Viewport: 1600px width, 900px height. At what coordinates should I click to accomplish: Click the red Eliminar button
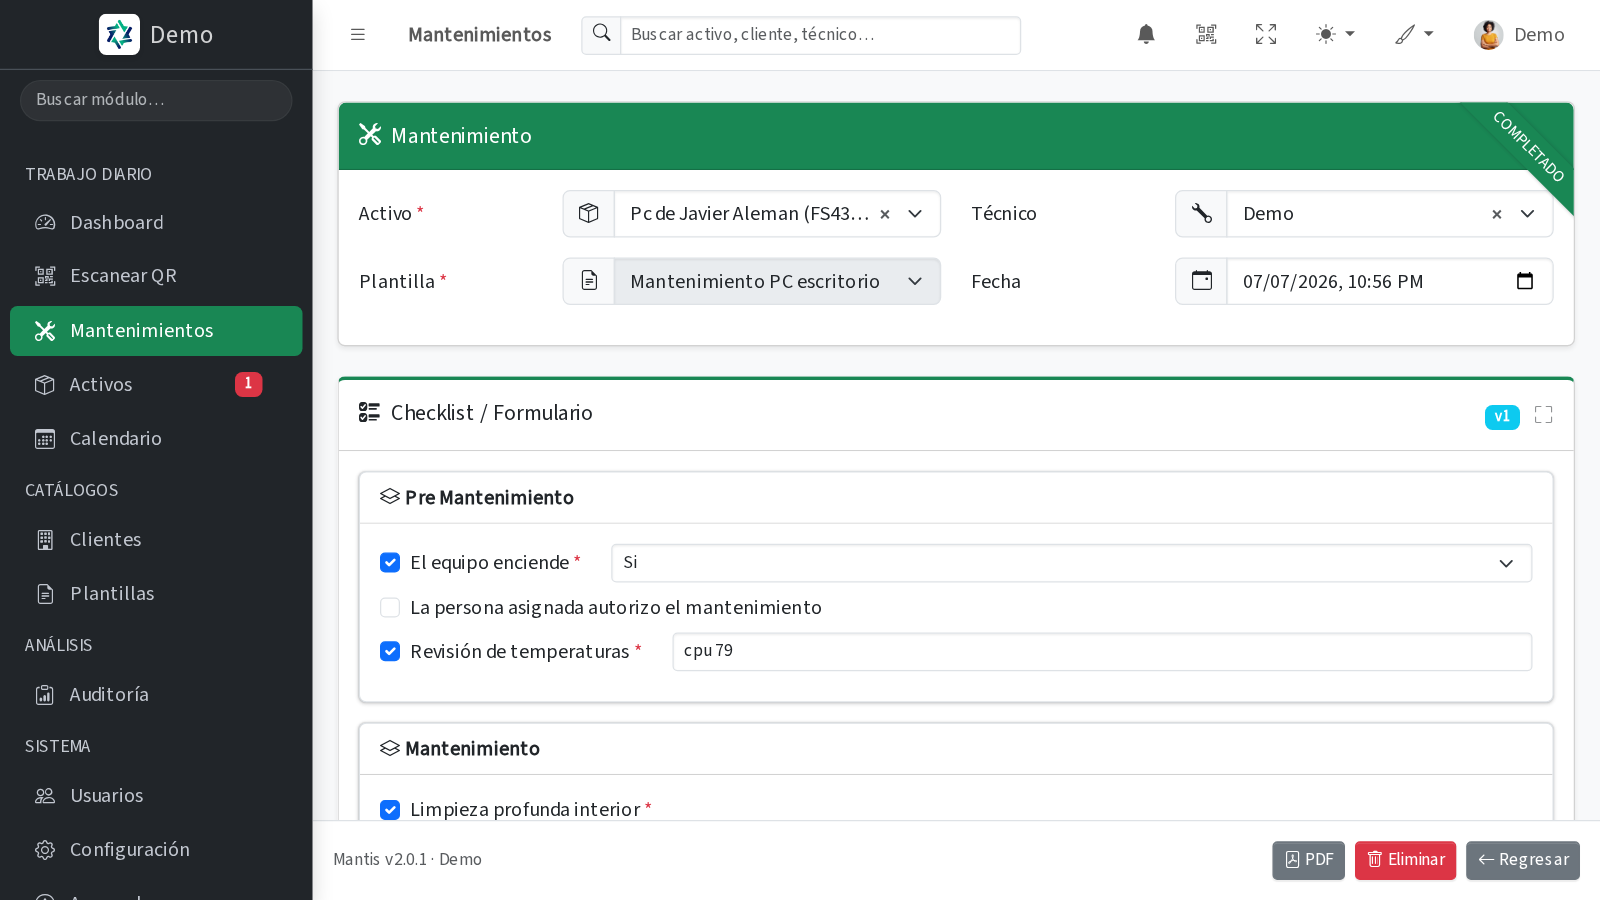pyautogui.click(x=1405, y=860)
